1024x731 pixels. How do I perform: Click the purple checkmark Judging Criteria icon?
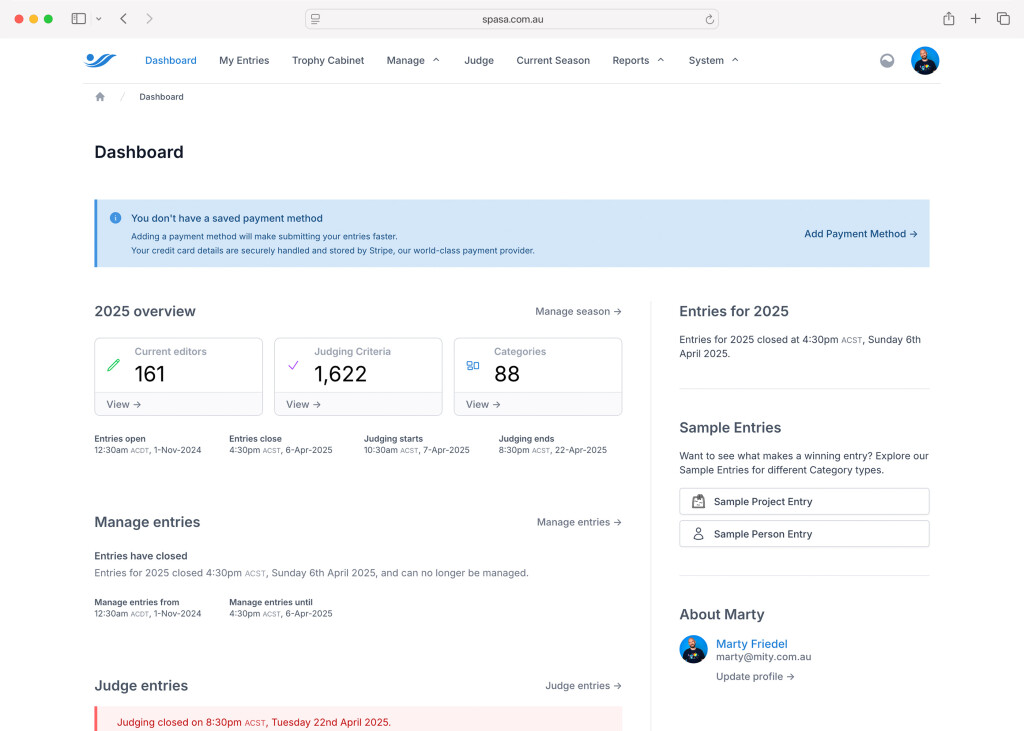pyautogui.click(x=293, y=365)
